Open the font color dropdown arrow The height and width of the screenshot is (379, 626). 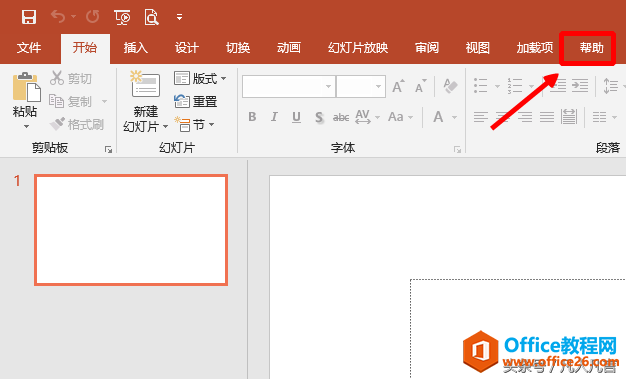[x=454, y=117]
